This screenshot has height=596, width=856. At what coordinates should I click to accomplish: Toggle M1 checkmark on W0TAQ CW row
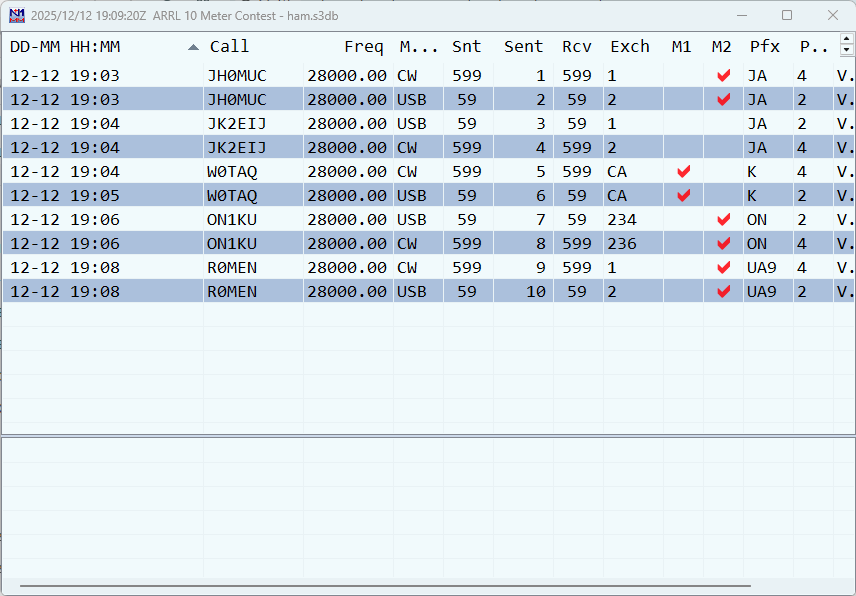[683, 172]
